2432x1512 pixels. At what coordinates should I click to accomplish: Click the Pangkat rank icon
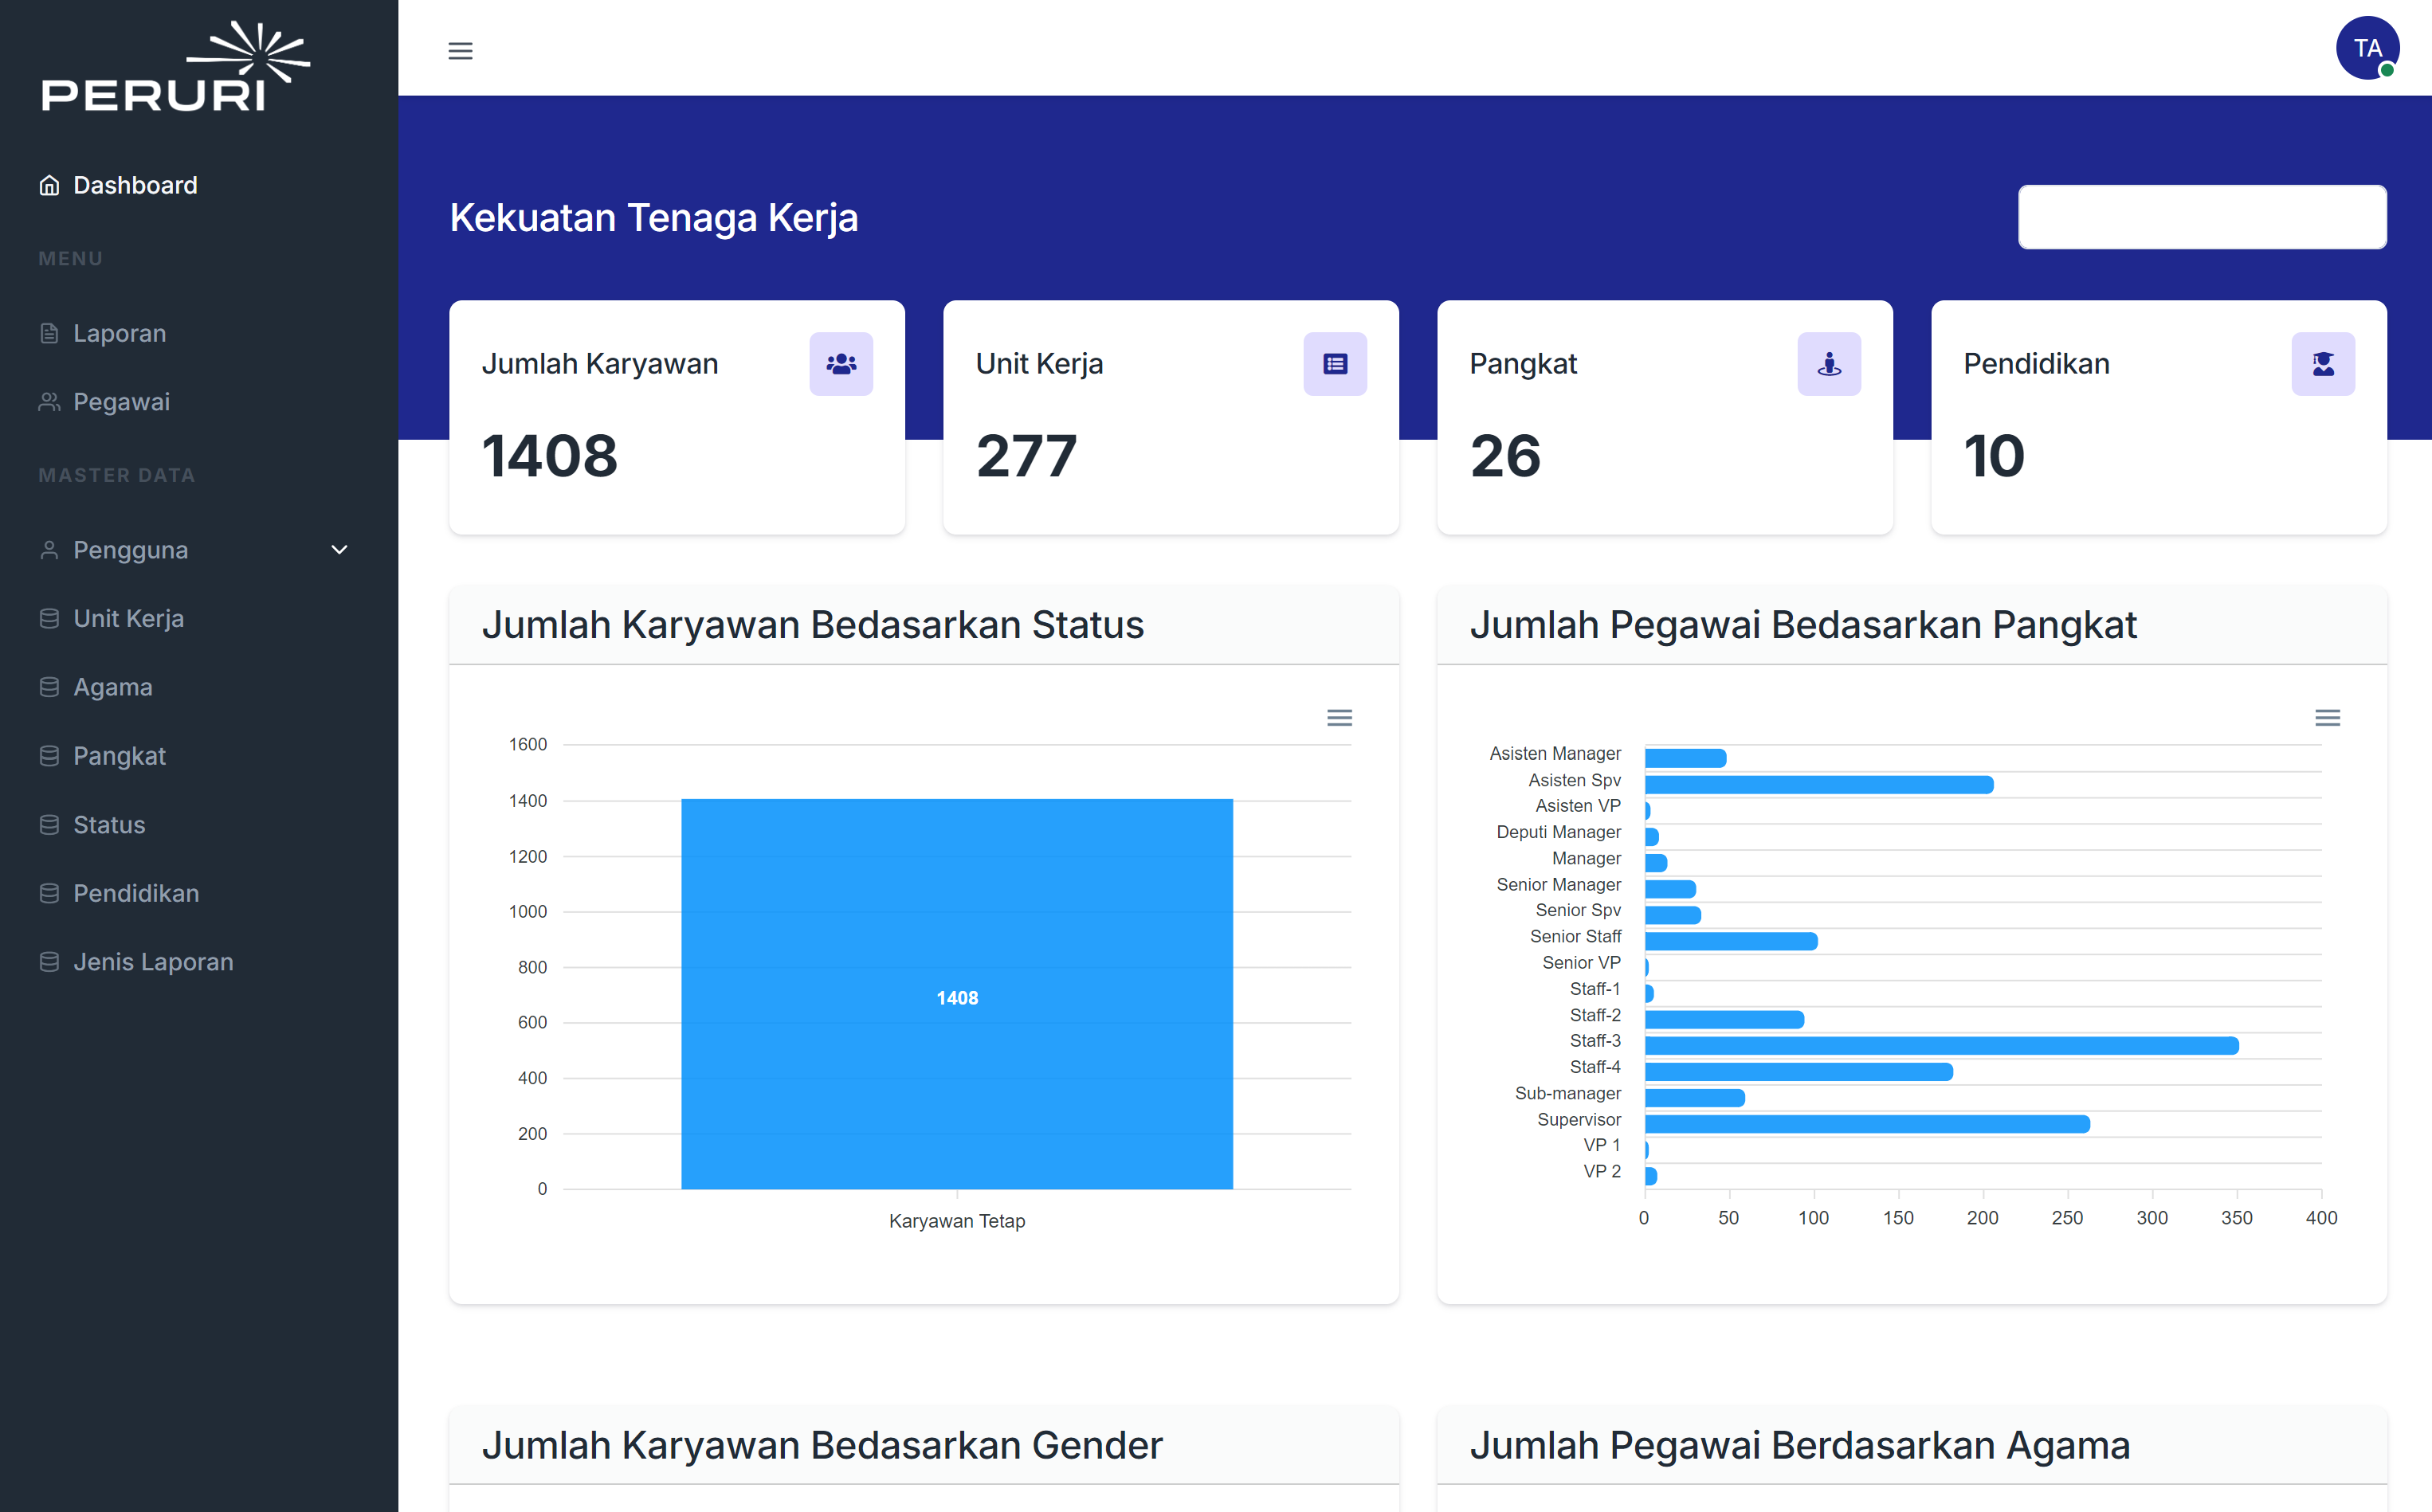tap(1829, 364)
